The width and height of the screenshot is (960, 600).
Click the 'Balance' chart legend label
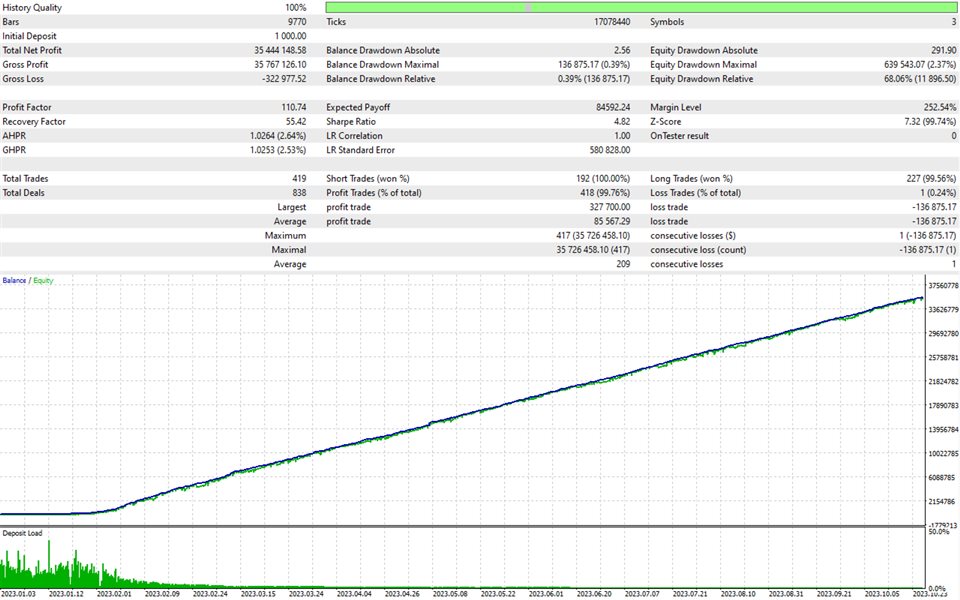click(14, 280)
